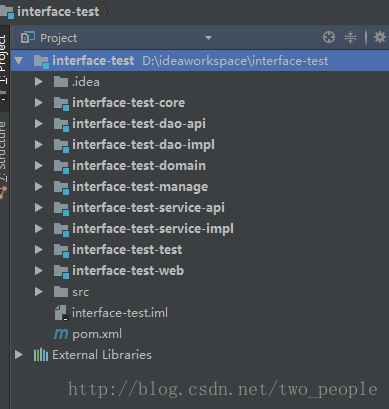Click the Project view icon in panel header
389x409 pixels.
(x=28, y=37)
